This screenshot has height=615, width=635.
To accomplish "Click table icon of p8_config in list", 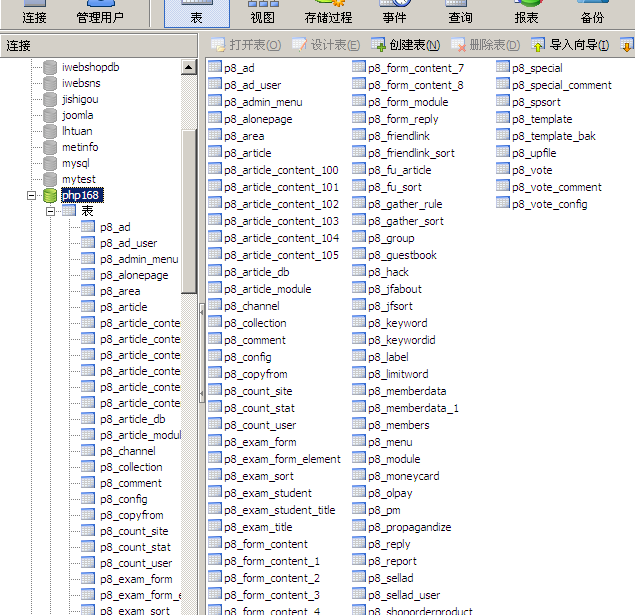I will [215, 355].
